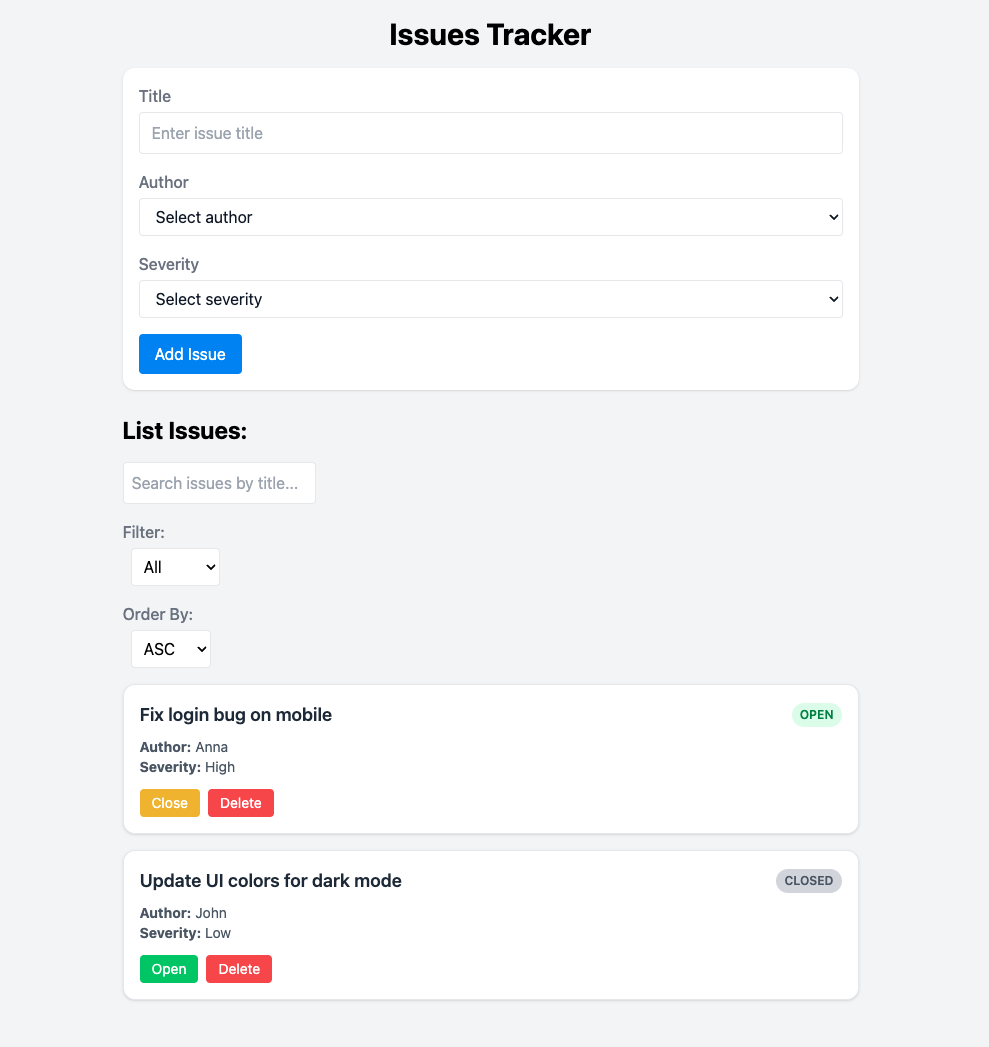The height and width of the screenshot is (1047, 989).
Task: Click the Severity label above the form dropdown
Action: click(x=169, y=264)
